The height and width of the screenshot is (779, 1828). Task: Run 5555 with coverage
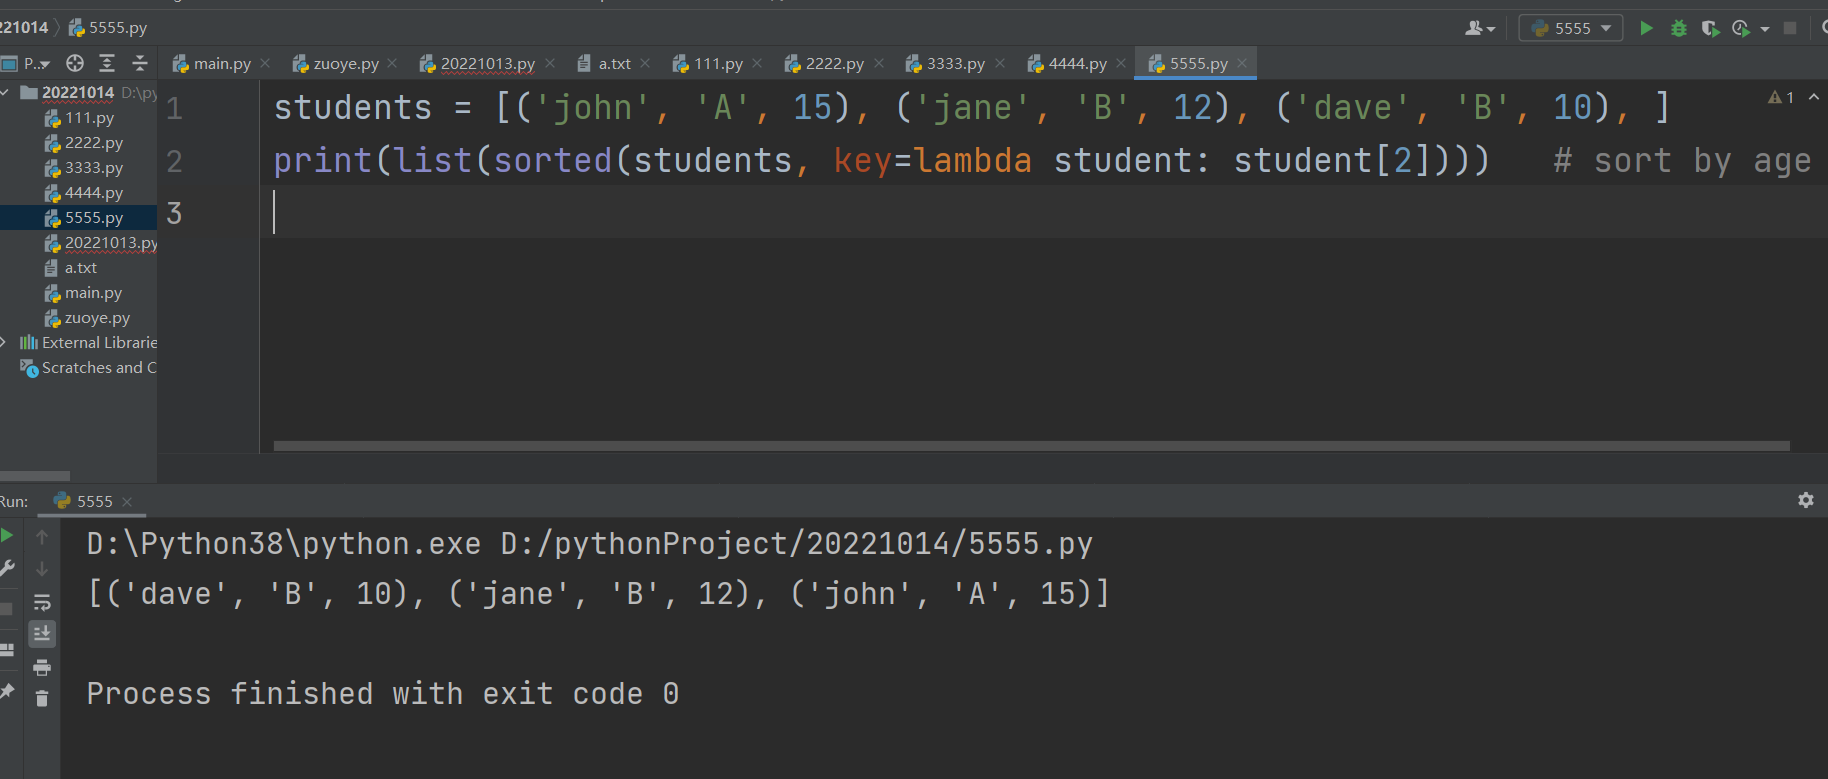point(1710,28)
